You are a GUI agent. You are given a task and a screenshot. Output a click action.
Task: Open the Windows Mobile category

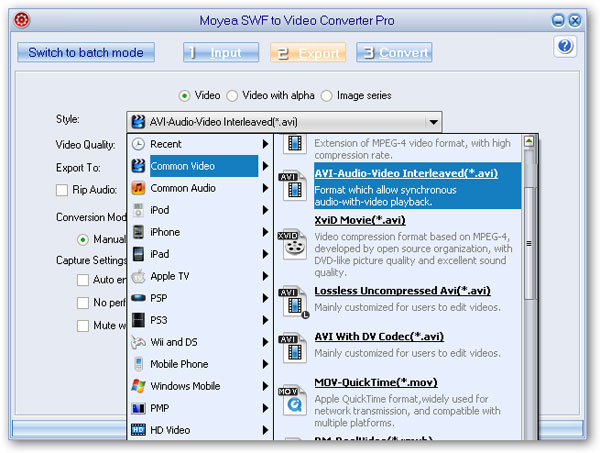pos(200,386)
